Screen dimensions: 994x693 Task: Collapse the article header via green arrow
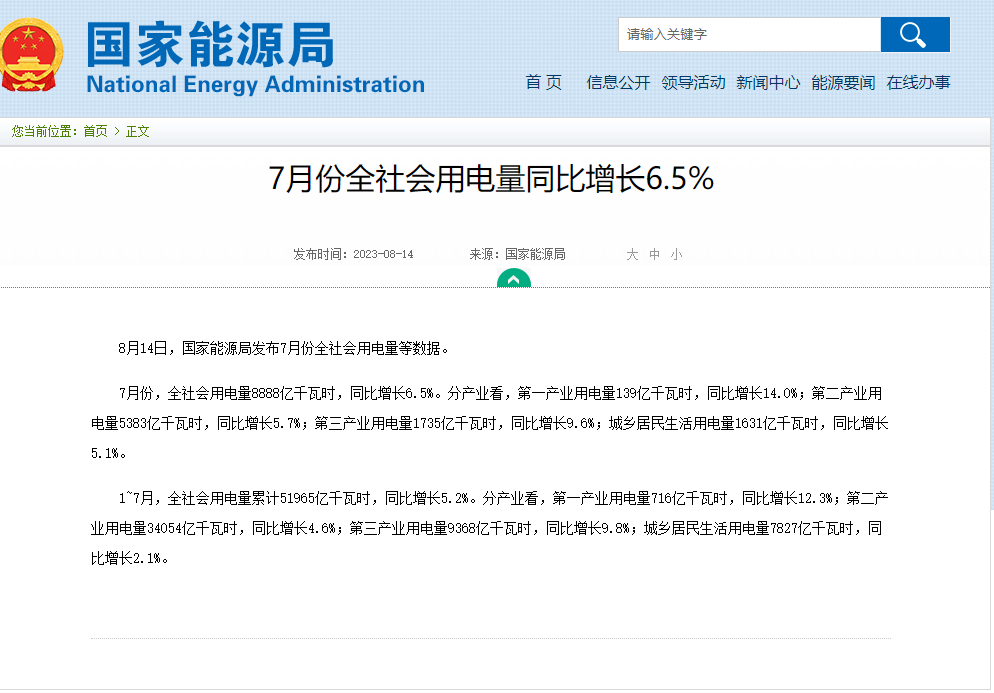pyautogui.click(x=513, y=280)
